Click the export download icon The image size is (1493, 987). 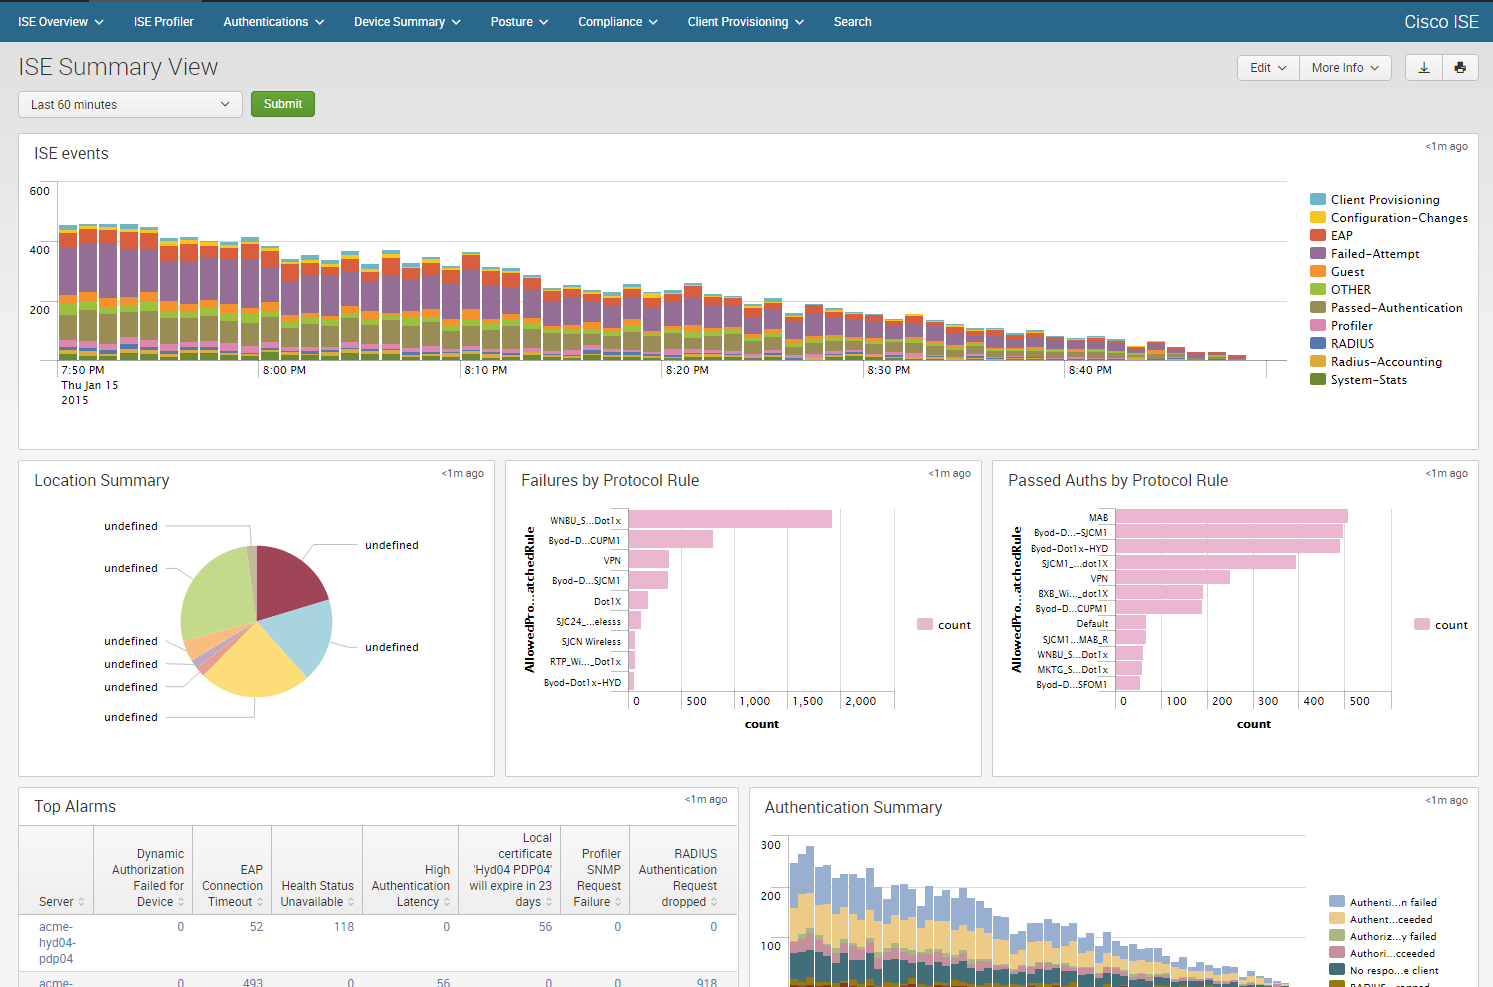(x=1424, y=68)
